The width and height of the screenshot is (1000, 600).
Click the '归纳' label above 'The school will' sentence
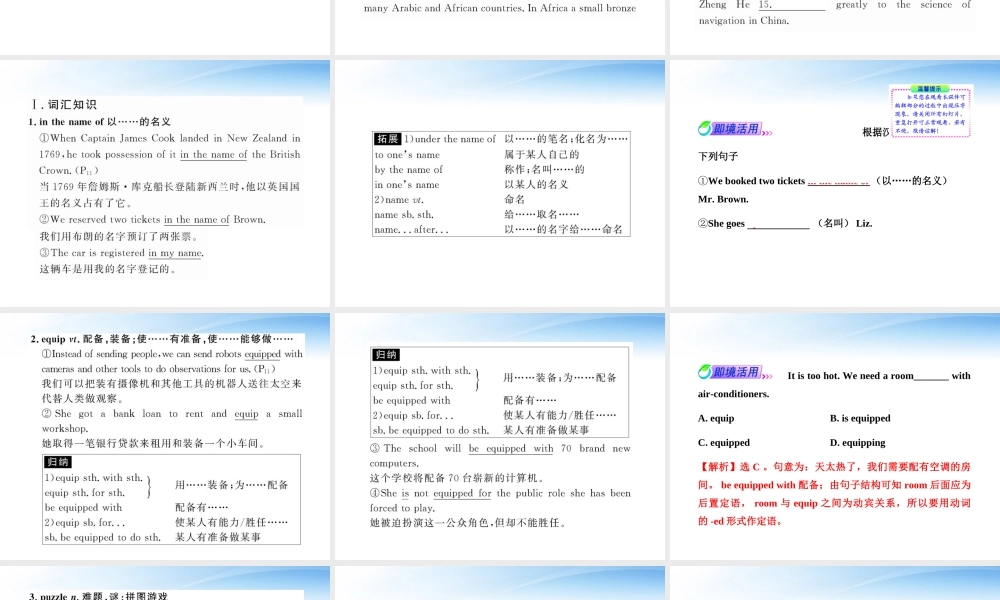coord(386,355)
